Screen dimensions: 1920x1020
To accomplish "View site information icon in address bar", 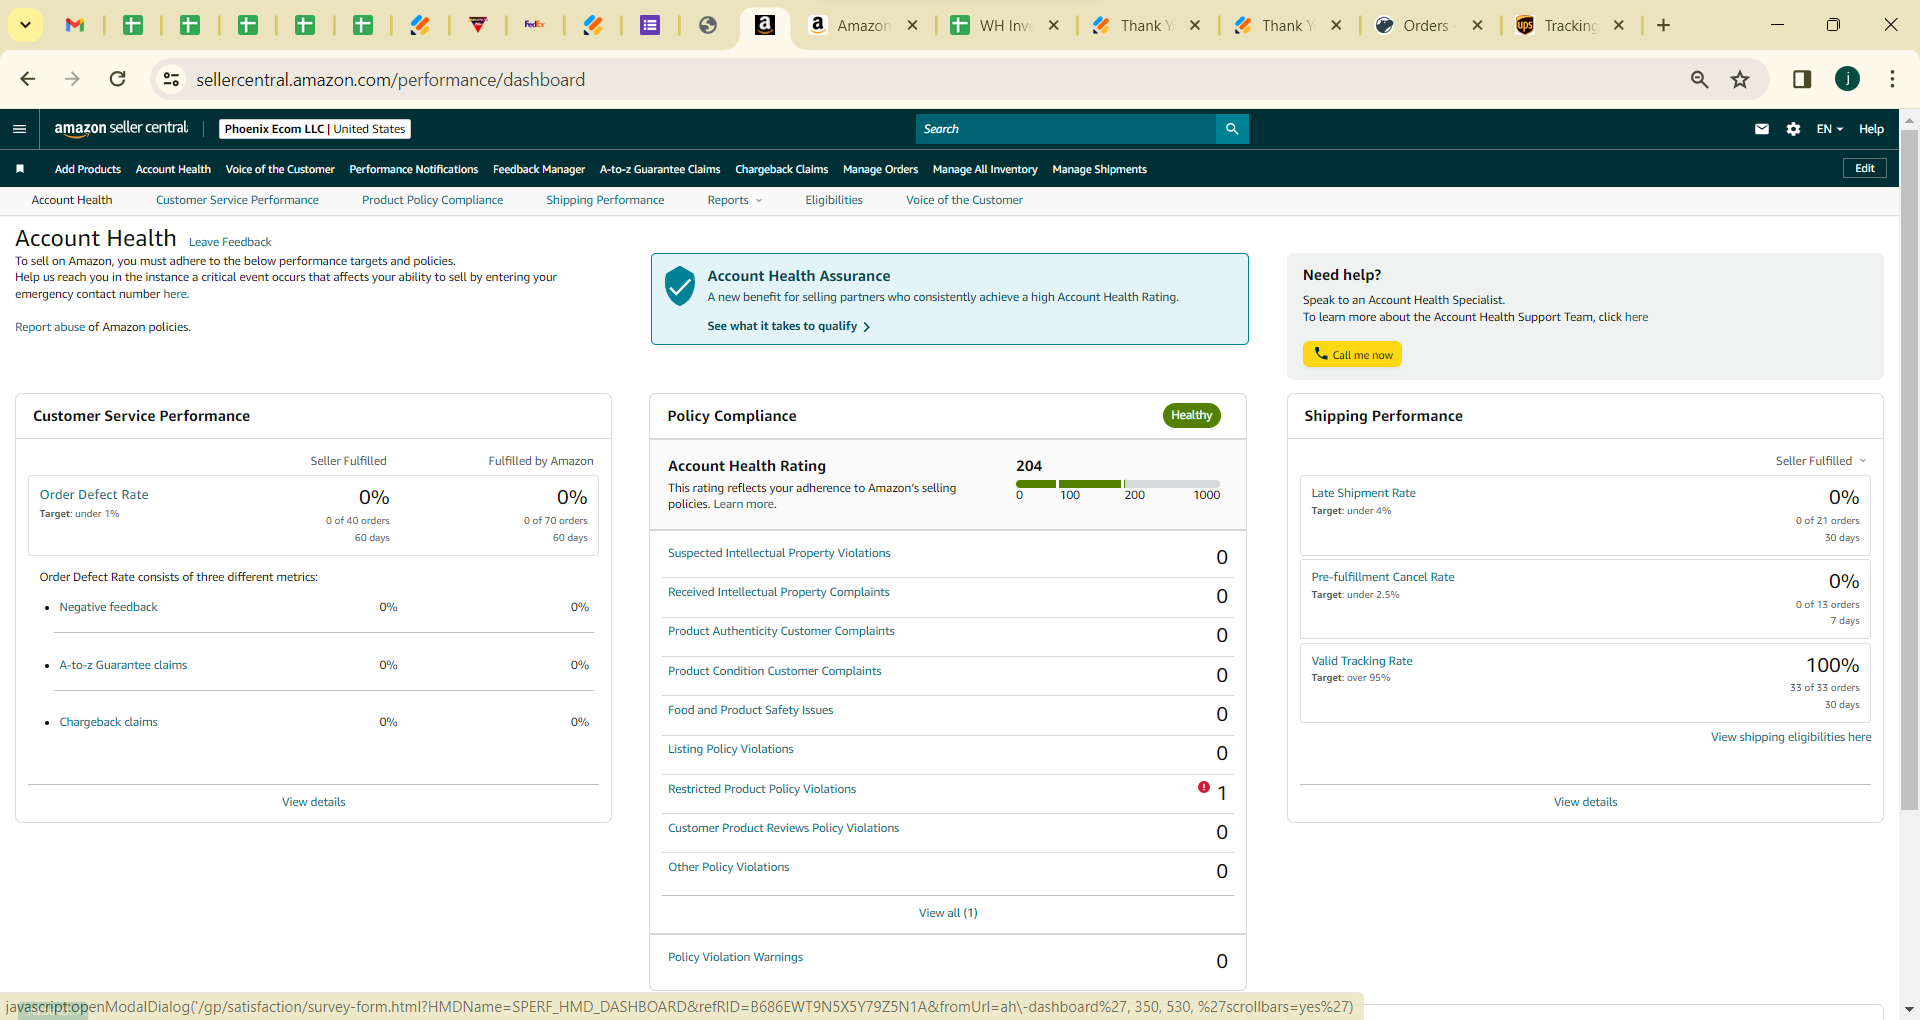I will pos(172,79).
